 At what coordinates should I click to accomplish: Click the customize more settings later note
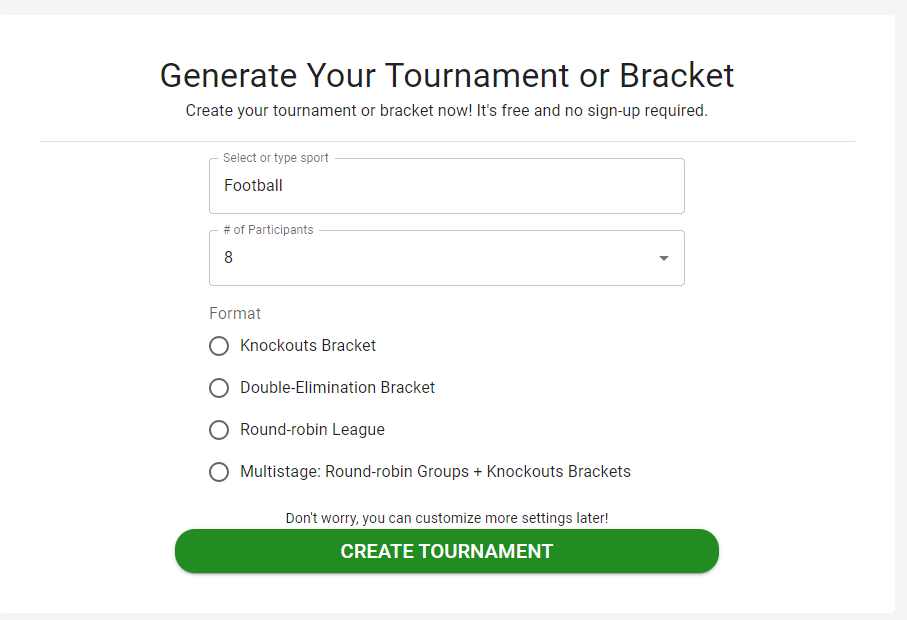447,518
